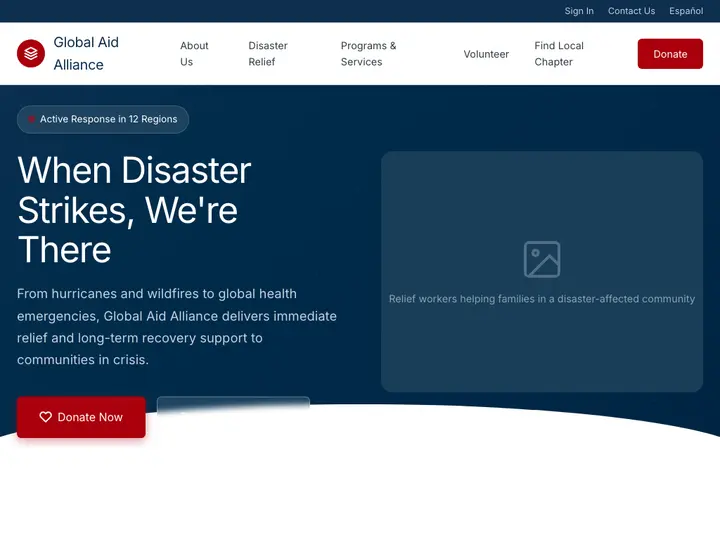Open the Sign In link
The height and width of the screenshot is (540, 720).
tap(579, 11)
